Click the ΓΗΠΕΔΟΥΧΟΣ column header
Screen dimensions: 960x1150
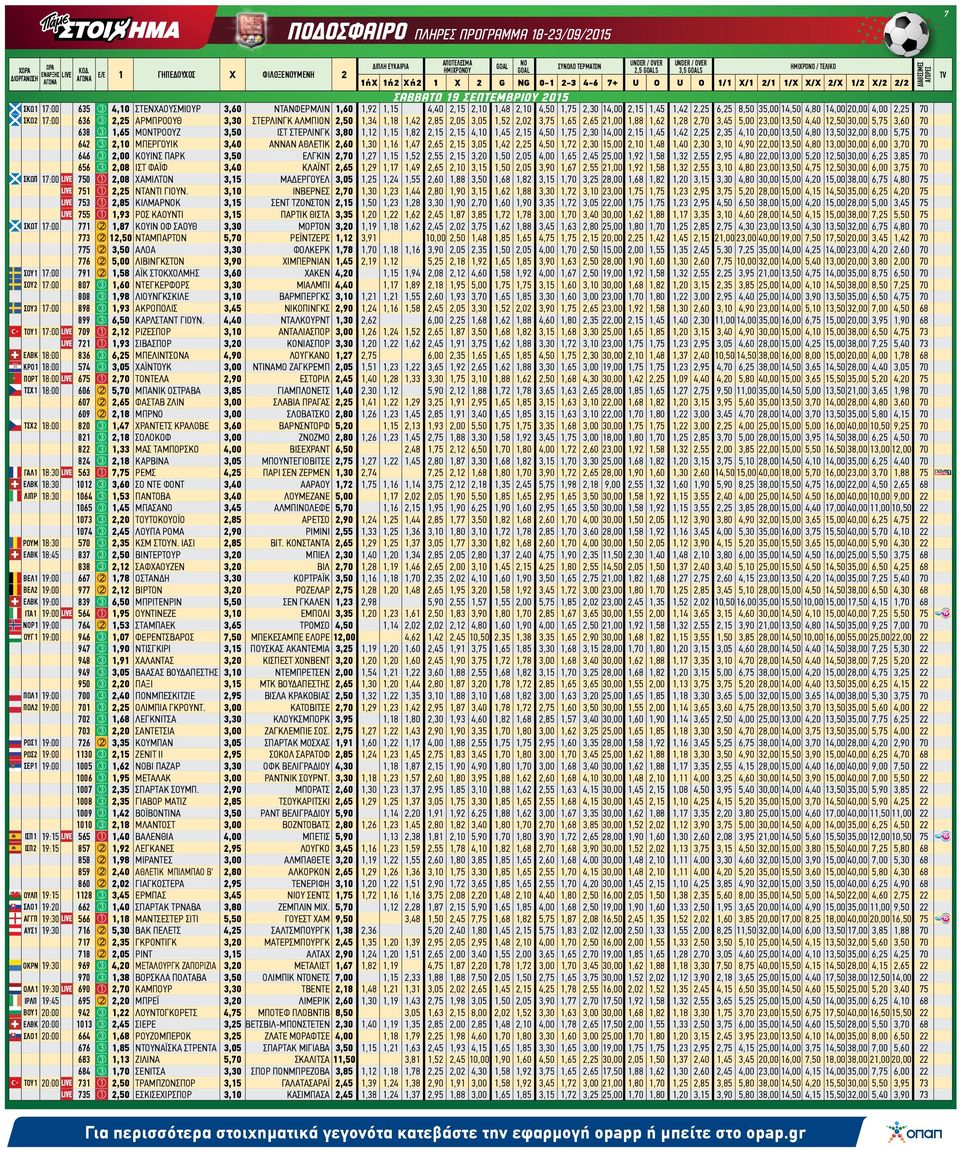(x=176, y=75)
